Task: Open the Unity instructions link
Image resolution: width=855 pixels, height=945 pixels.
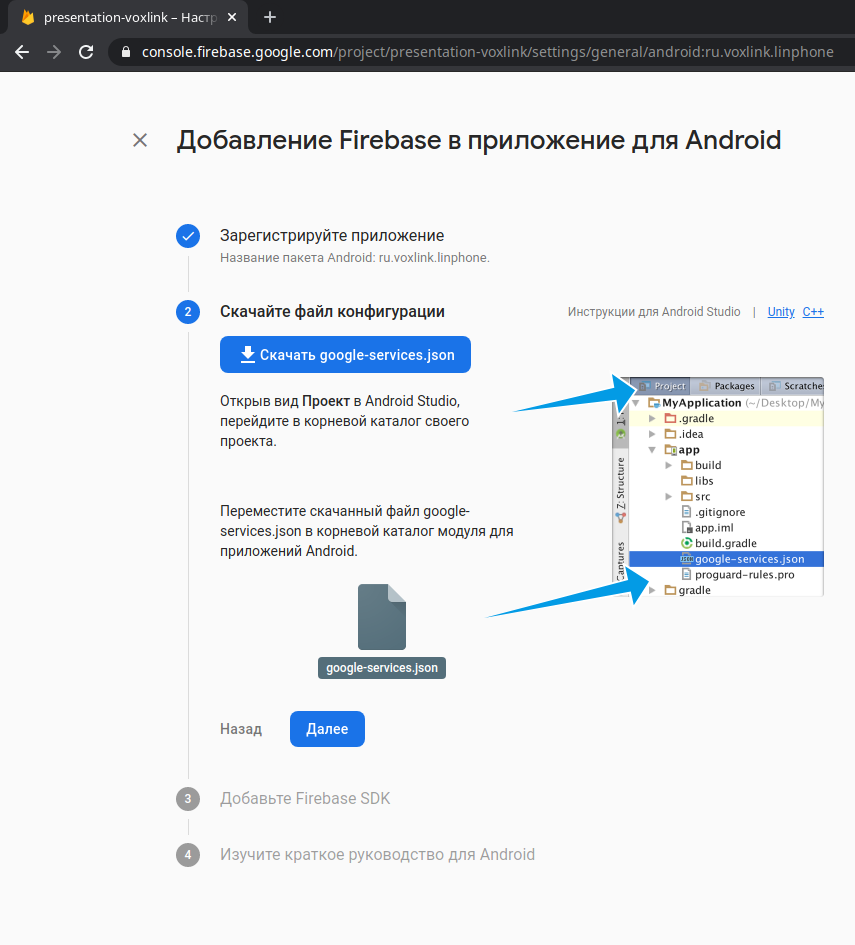Action: [781, 312]
